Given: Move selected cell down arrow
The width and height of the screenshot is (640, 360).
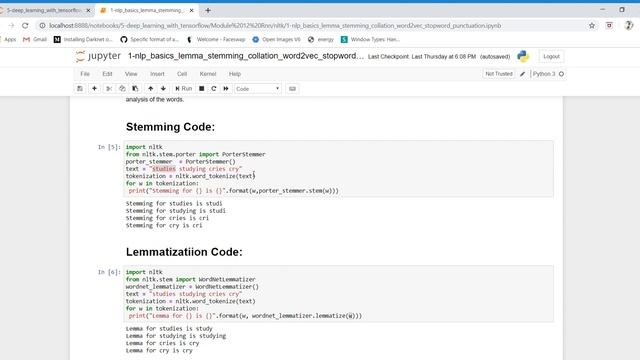Looking at the screenshot, I should pyautogui.click(x=163, y=89).
